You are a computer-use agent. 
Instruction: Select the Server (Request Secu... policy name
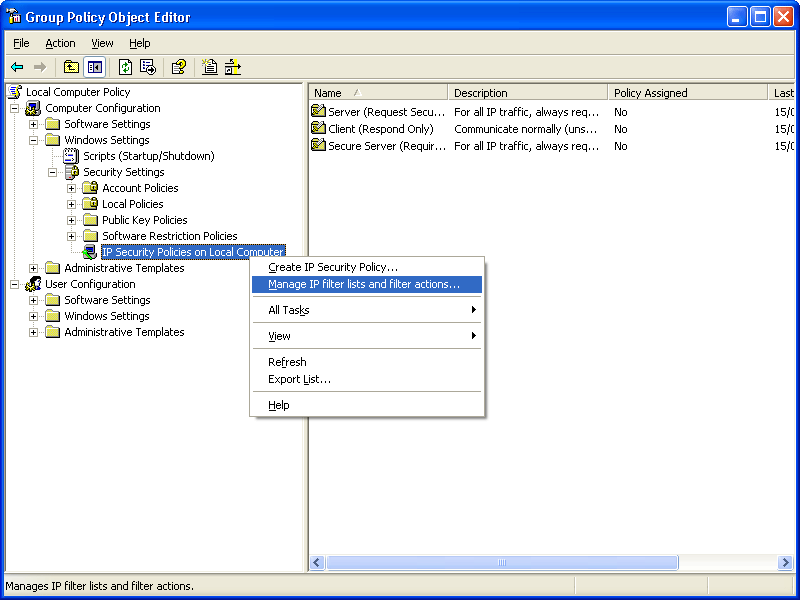click(x=387, y=112)
